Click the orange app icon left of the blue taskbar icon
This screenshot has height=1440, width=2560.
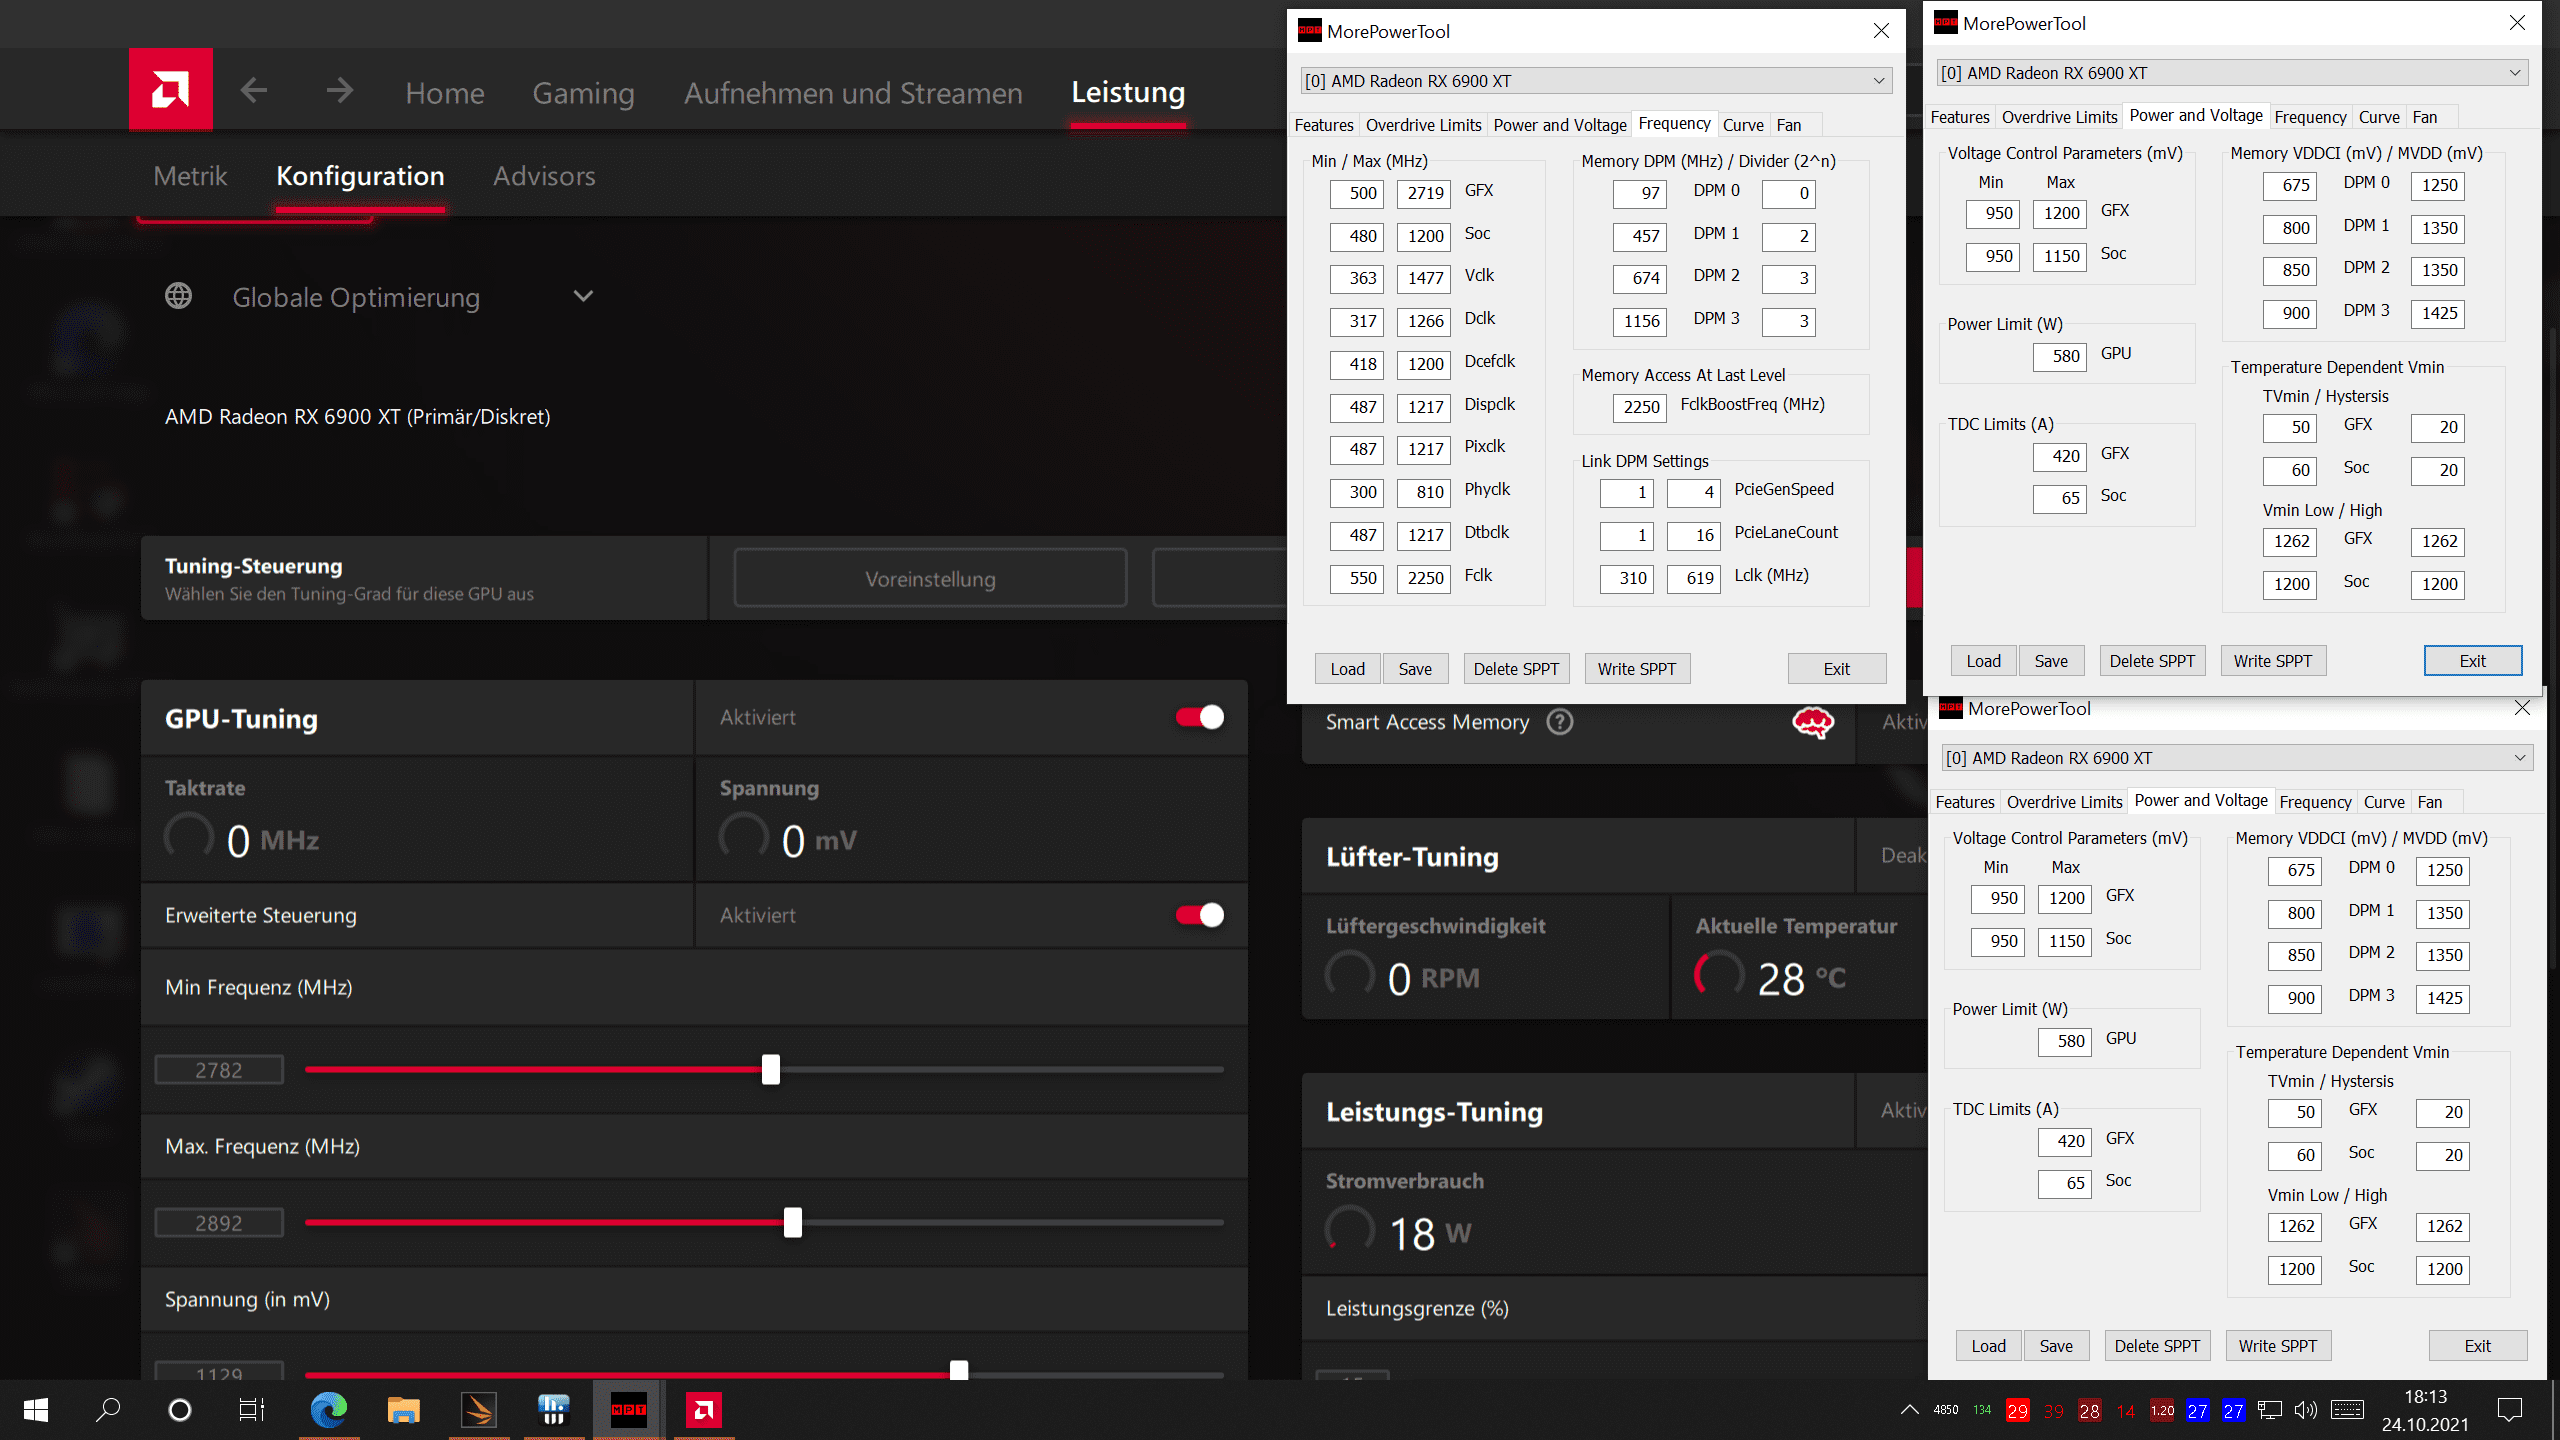tap(478, 1410)
